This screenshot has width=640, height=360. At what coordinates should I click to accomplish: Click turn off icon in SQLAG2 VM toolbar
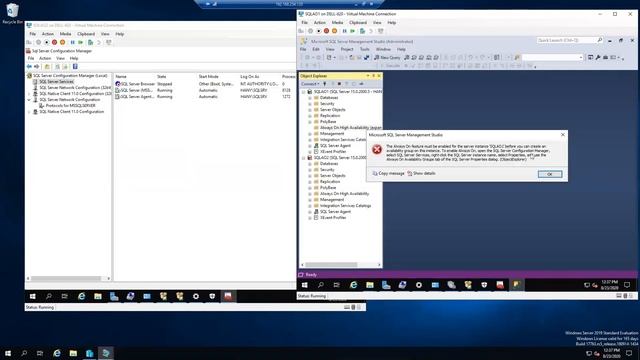47,42
